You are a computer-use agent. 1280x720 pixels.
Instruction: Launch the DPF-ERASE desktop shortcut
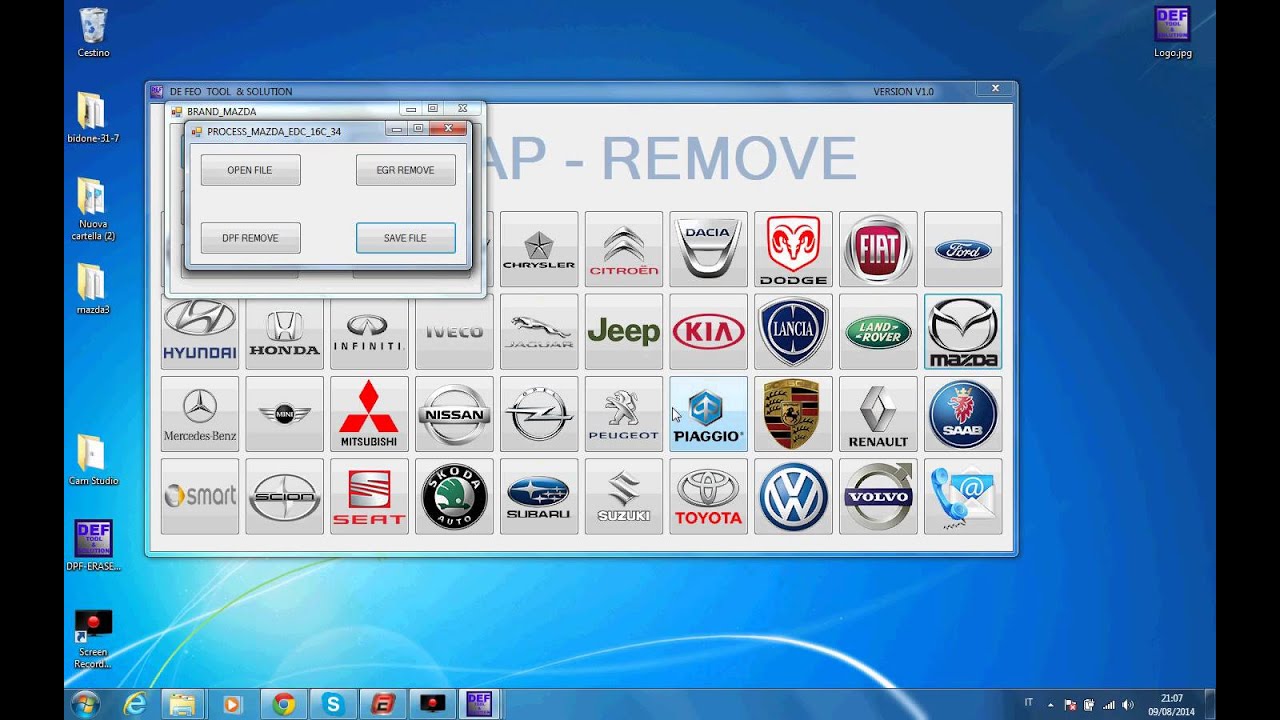tap(93, 545)
